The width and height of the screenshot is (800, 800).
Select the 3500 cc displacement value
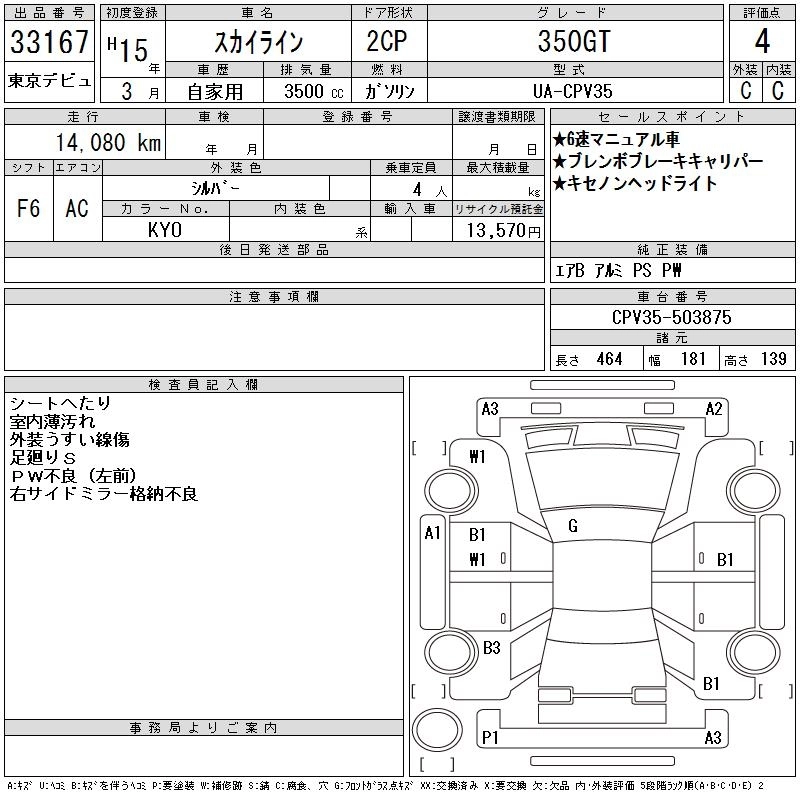314,91
